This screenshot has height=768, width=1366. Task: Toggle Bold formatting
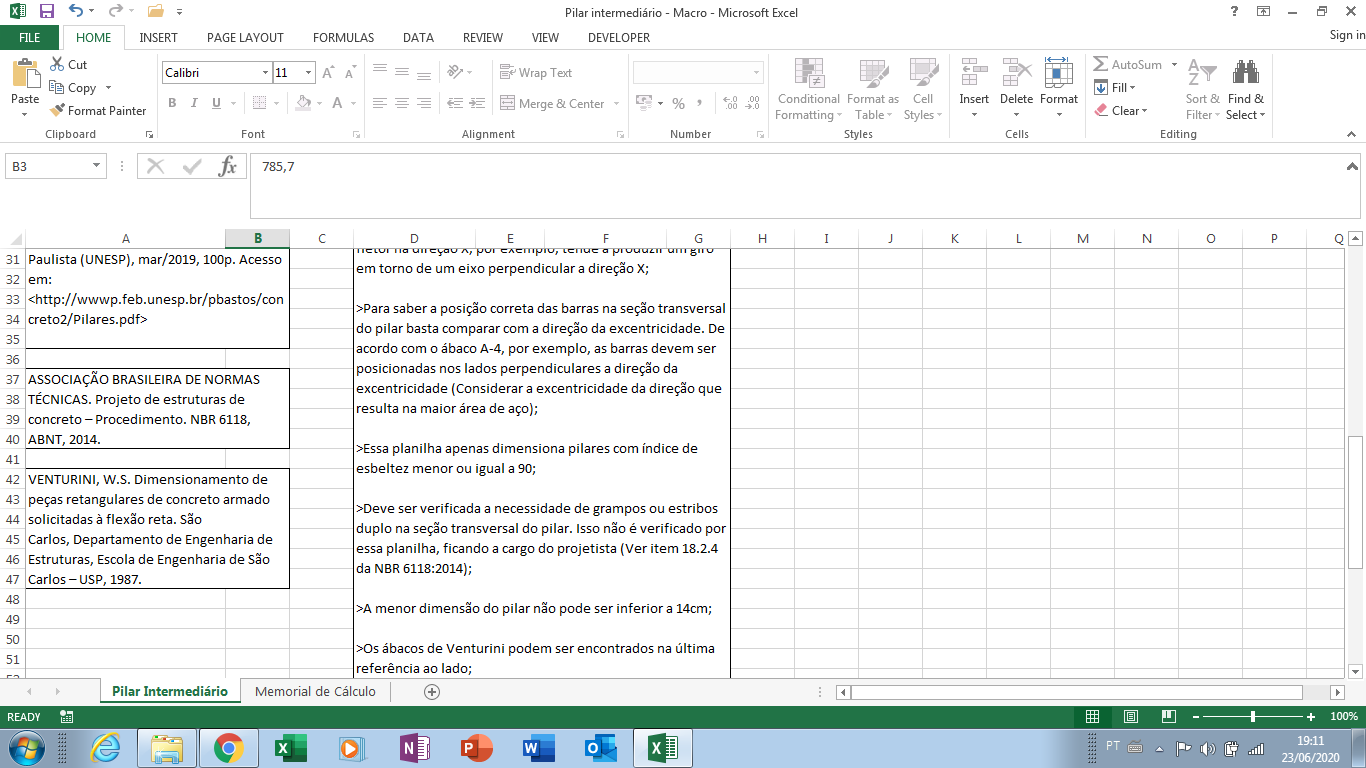(x=172, y=103)
